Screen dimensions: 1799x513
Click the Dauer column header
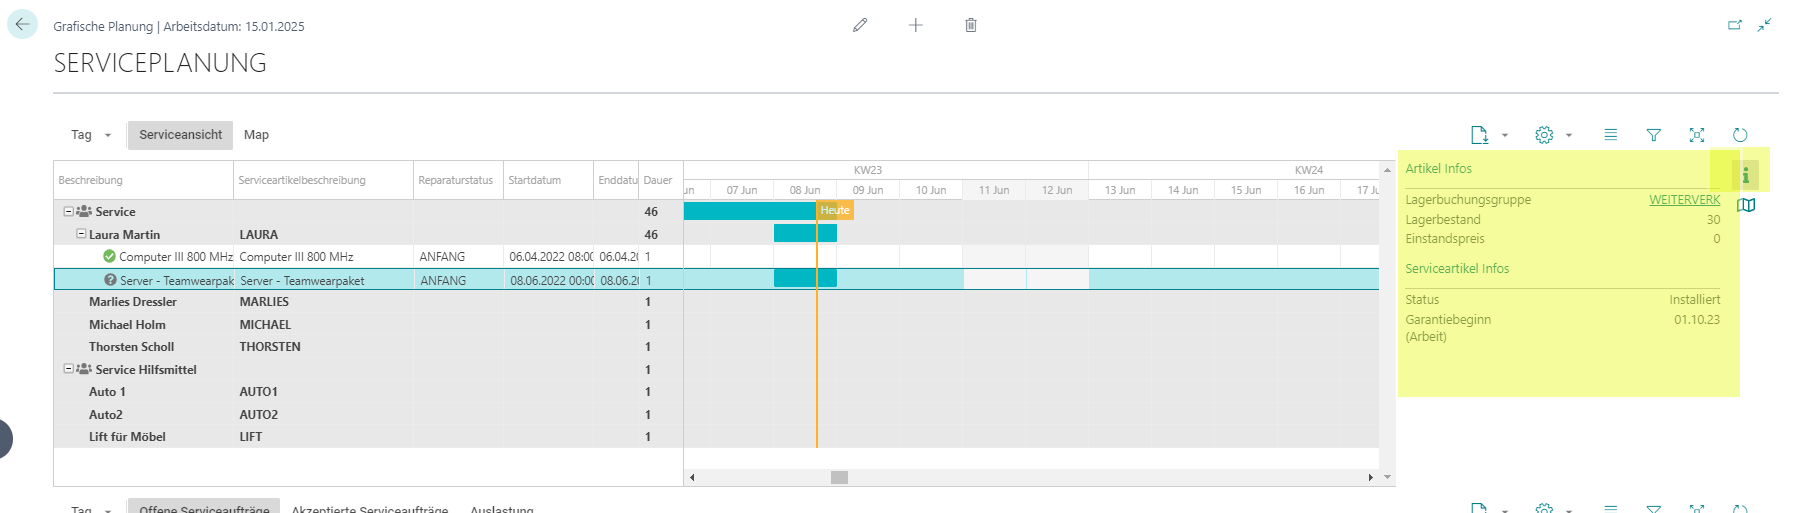[x=660, y=180]
